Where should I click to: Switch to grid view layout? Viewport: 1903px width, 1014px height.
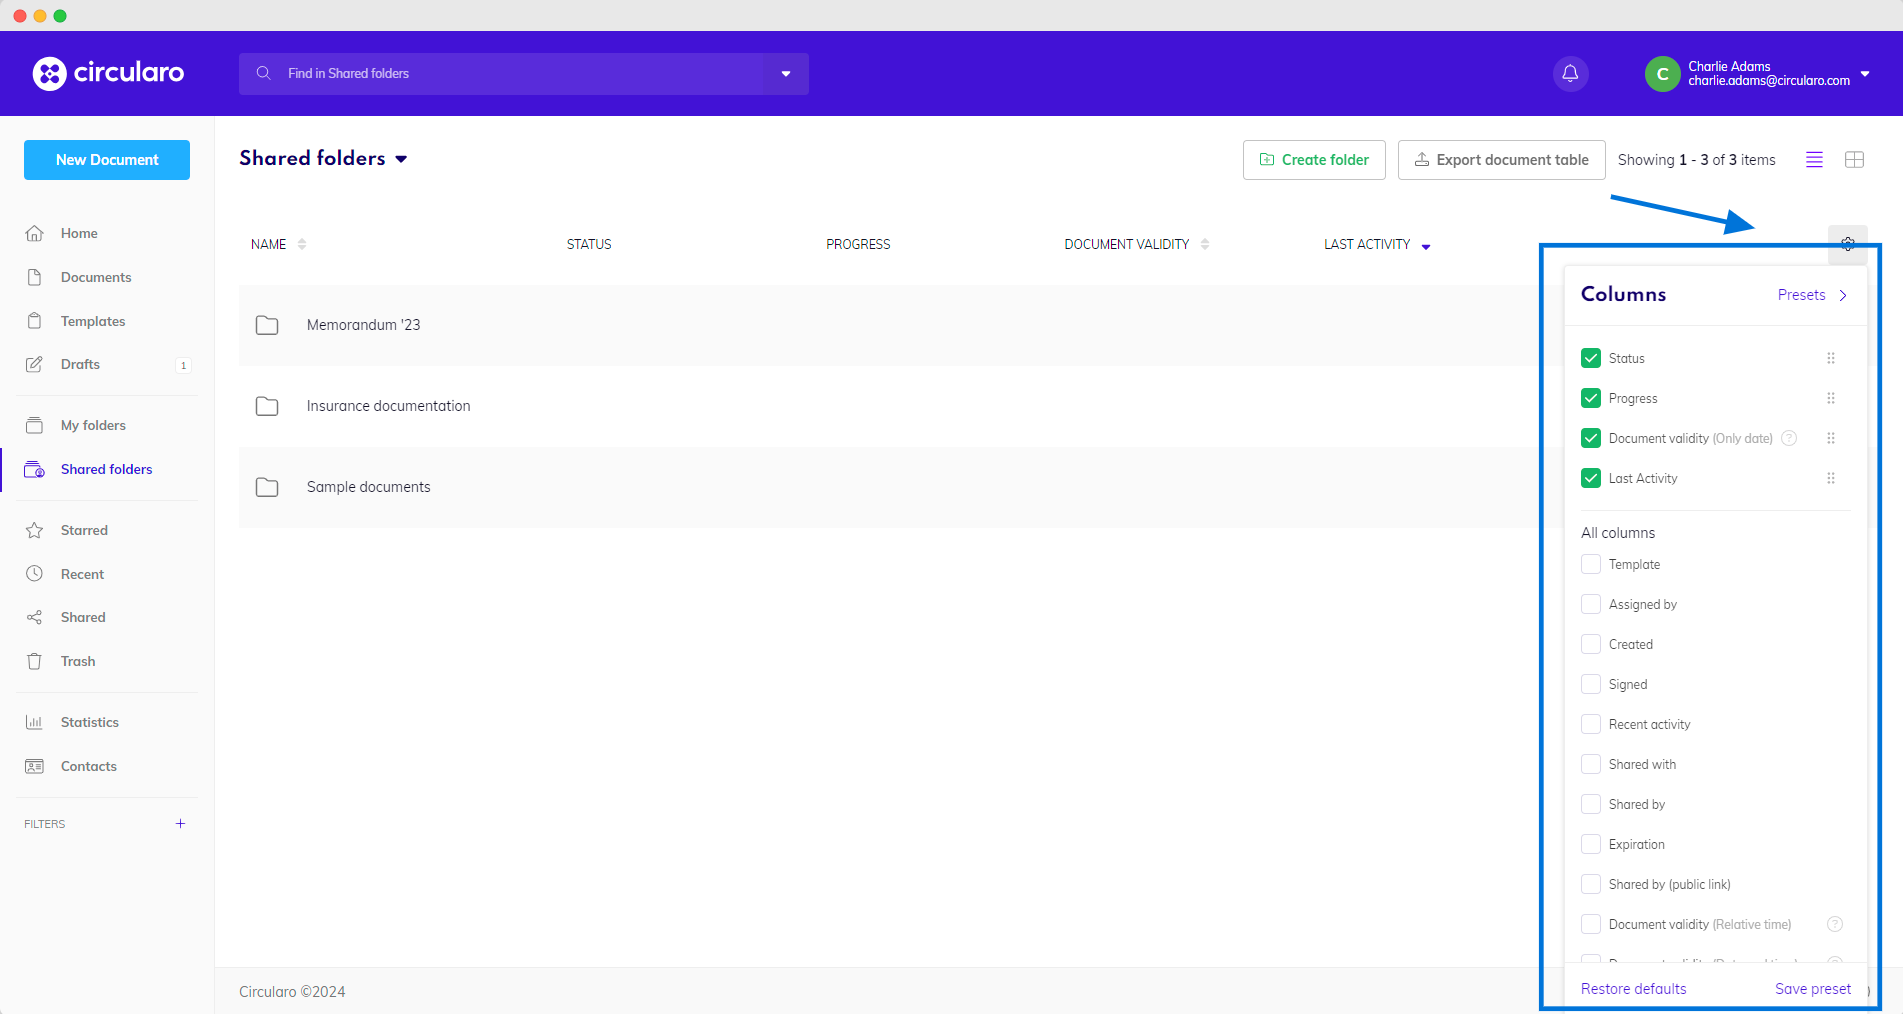1854,160
